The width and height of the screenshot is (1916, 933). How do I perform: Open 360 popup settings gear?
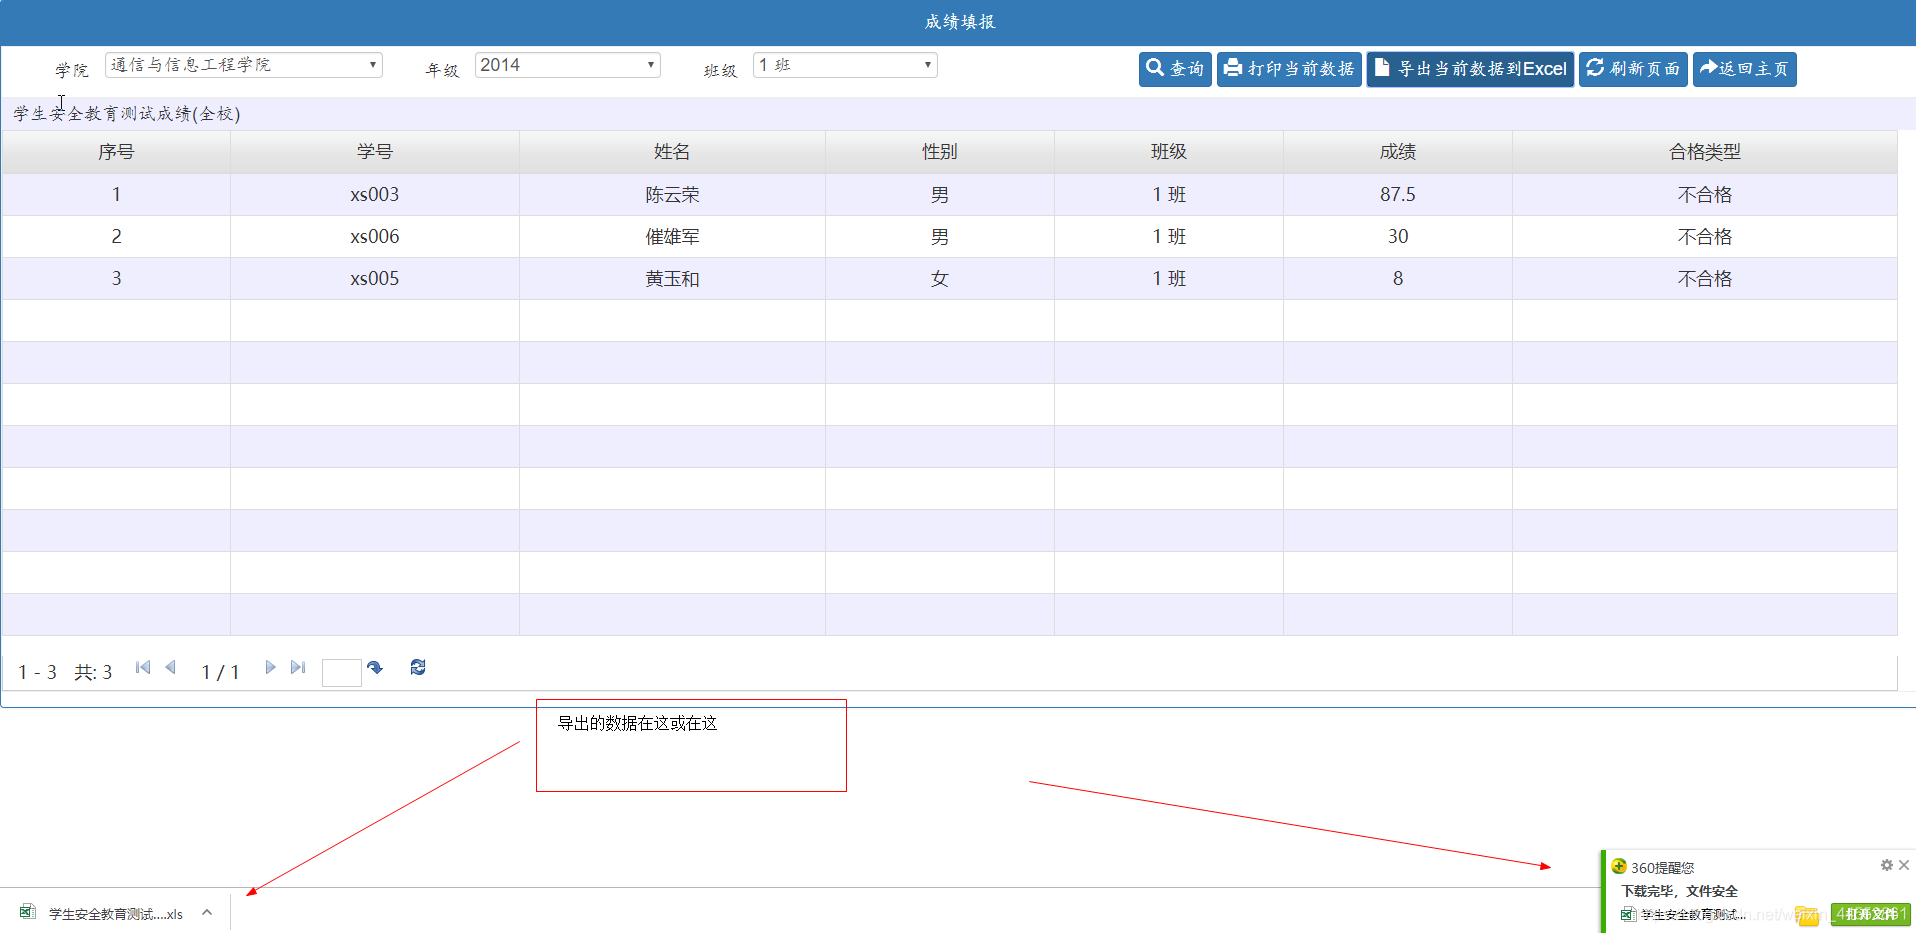pyautogui.click(x=1886, y=865)
